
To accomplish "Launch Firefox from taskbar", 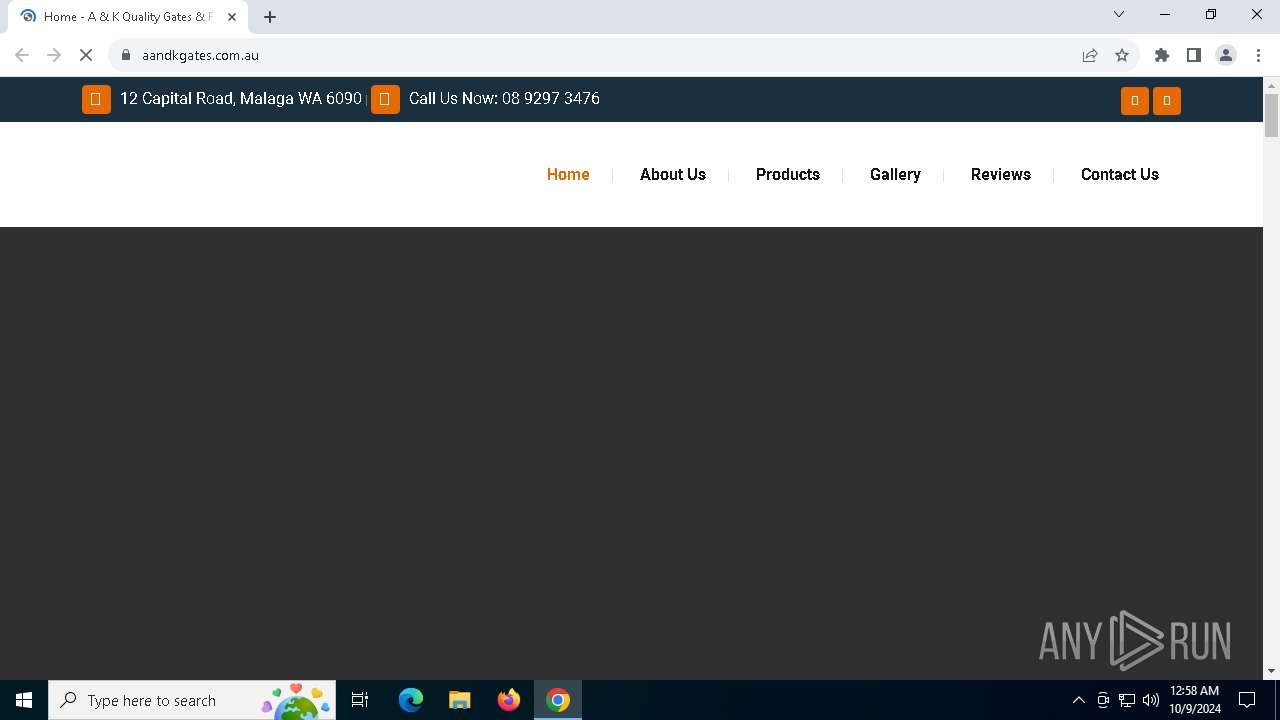I will pos(509,700).
